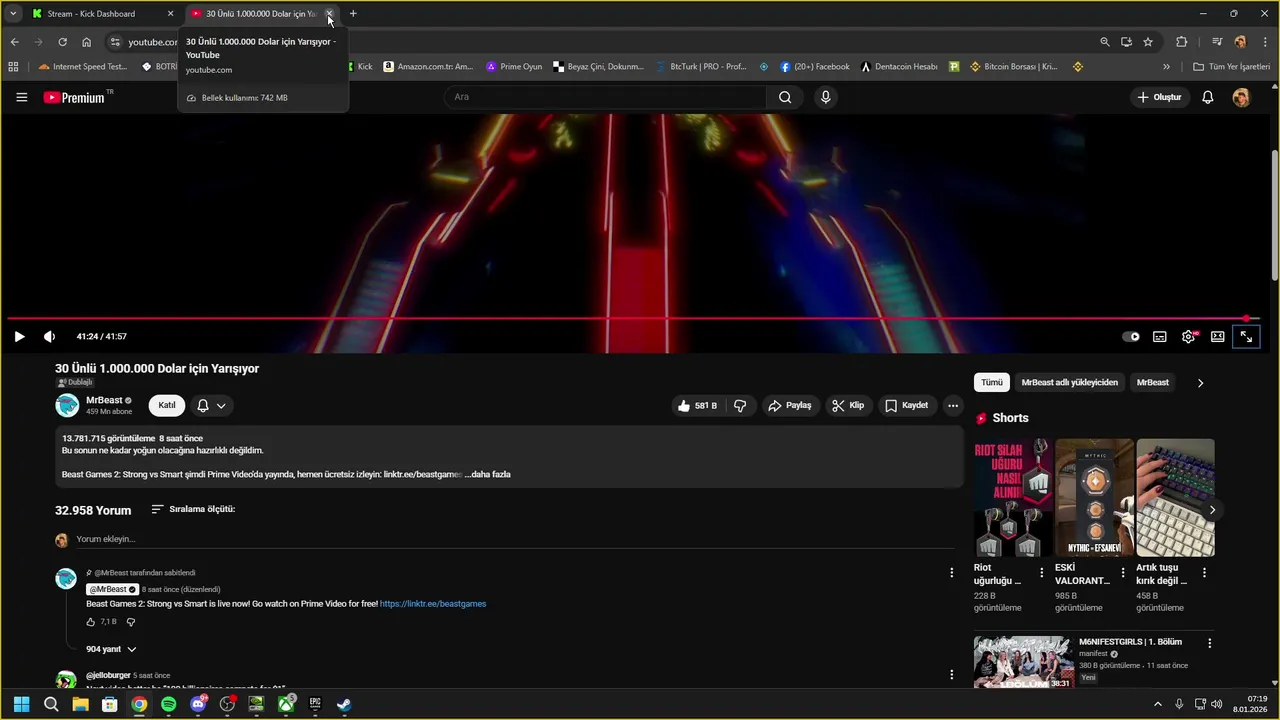Click the 'Paylaş' share button

(x=789, y=405)
